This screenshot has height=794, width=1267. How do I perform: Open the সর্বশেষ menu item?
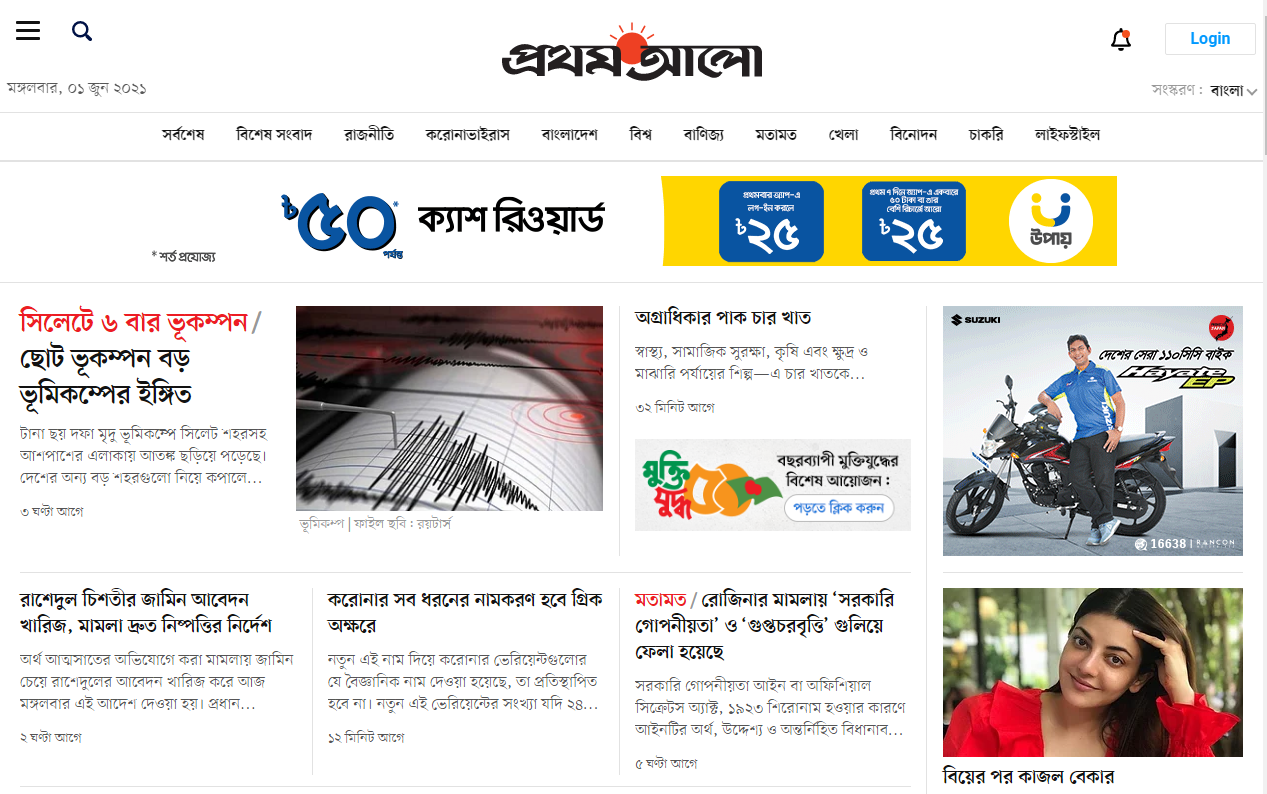click(183, 134)
